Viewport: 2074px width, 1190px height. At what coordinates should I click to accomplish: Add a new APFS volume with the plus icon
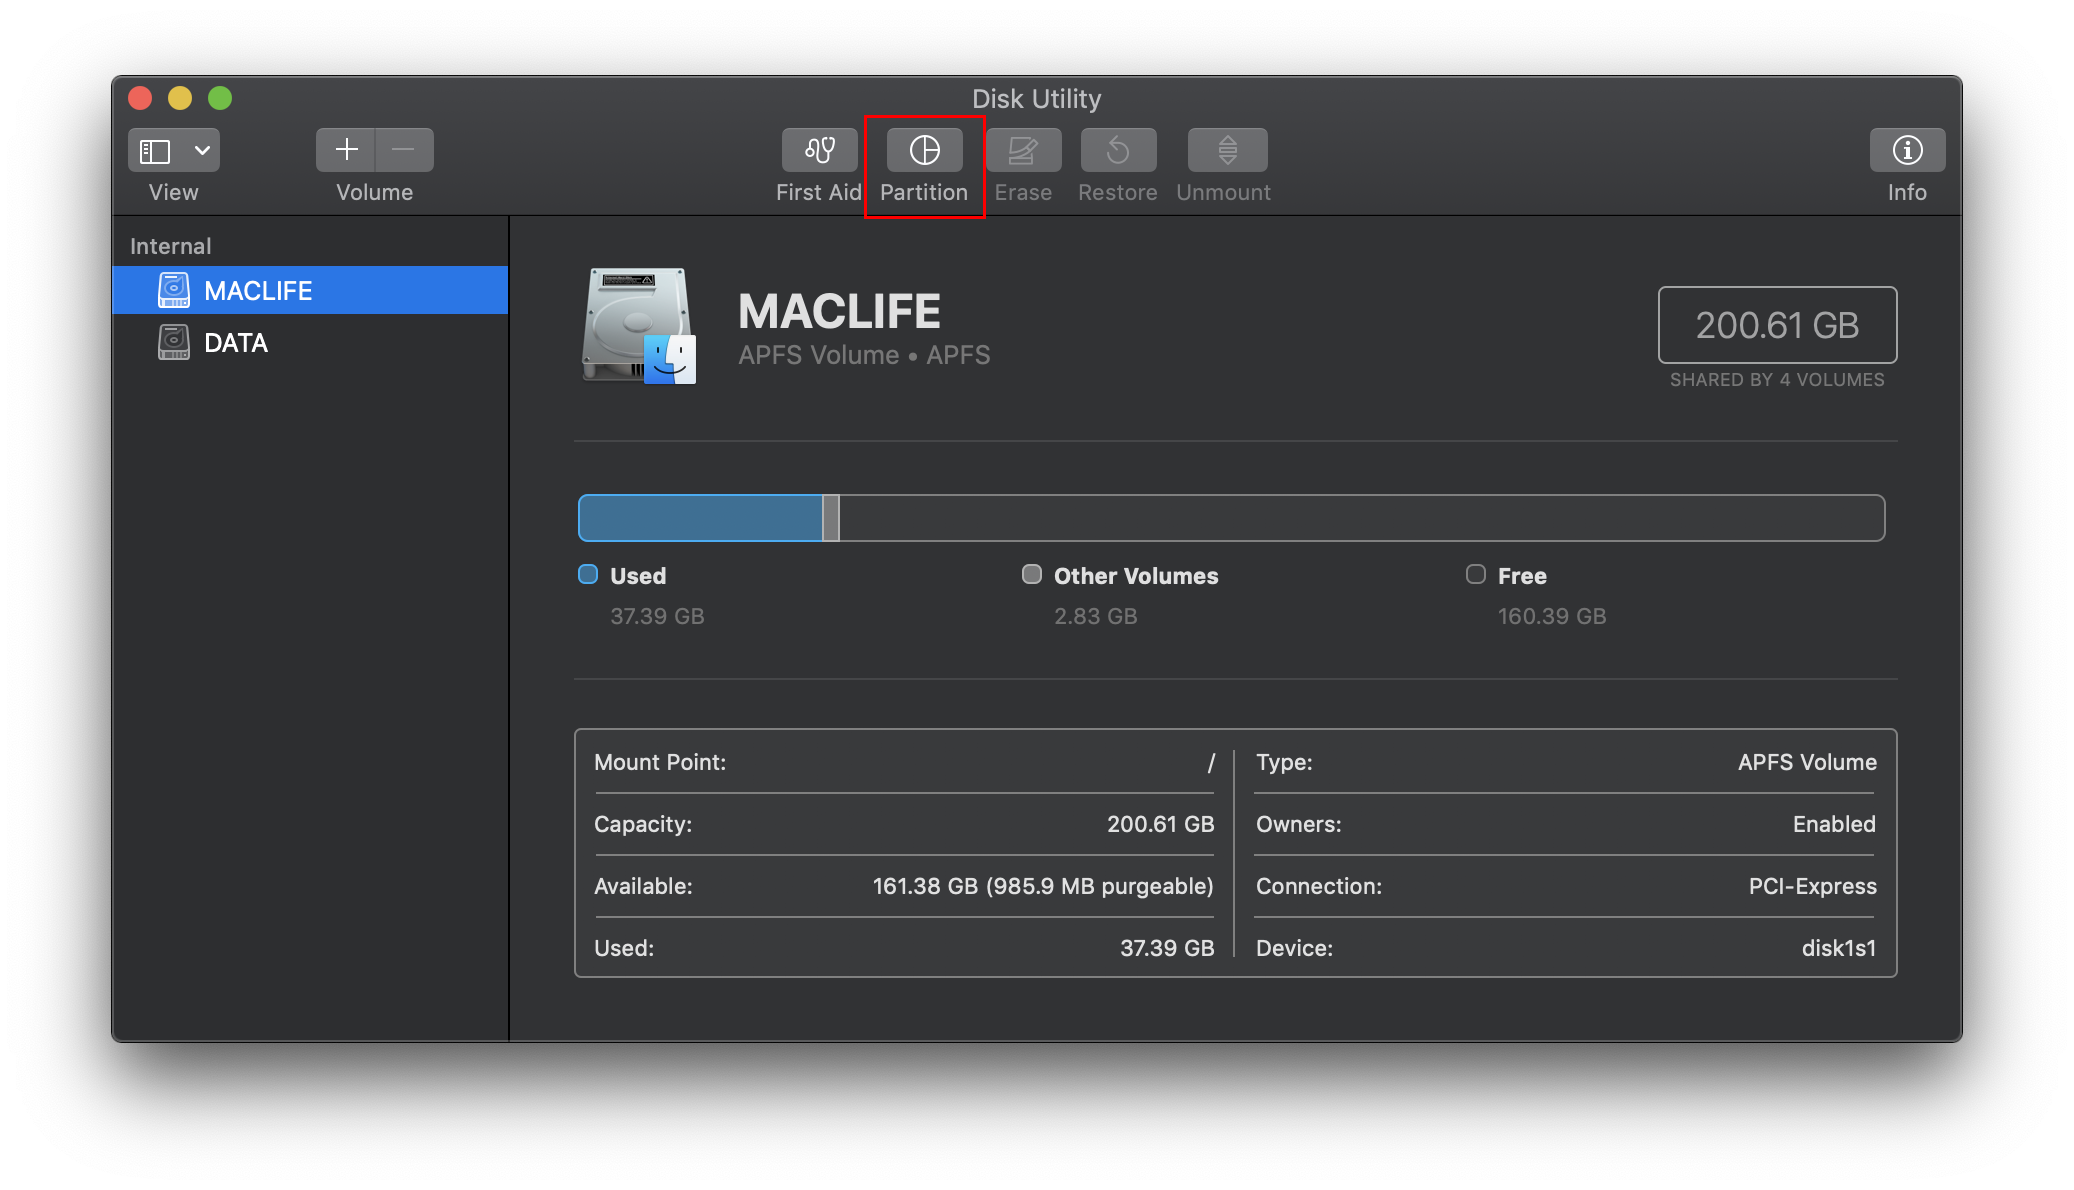point(345,150)
